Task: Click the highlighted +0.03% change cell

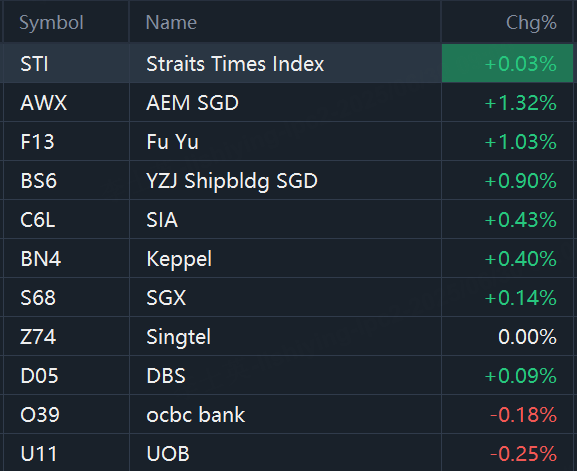Action: (x=507, y=63)
